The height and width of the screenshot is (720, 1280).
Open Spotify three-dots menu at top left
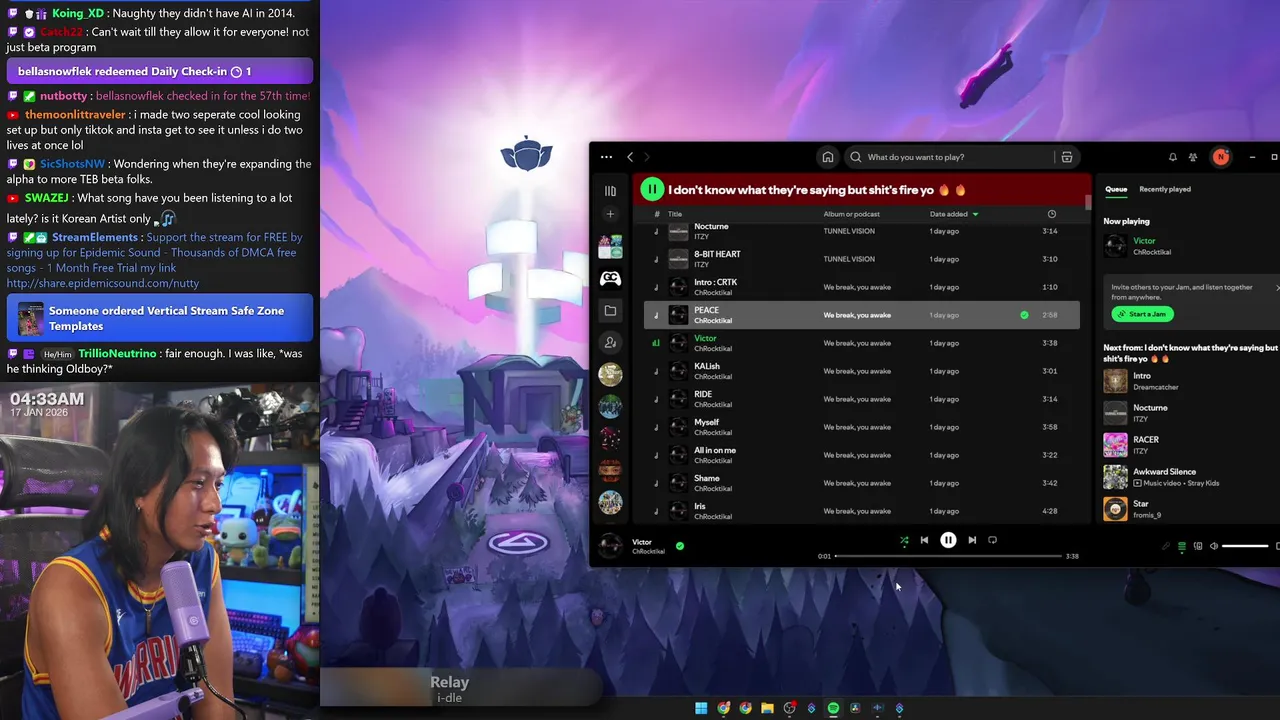tap(606, 157)
